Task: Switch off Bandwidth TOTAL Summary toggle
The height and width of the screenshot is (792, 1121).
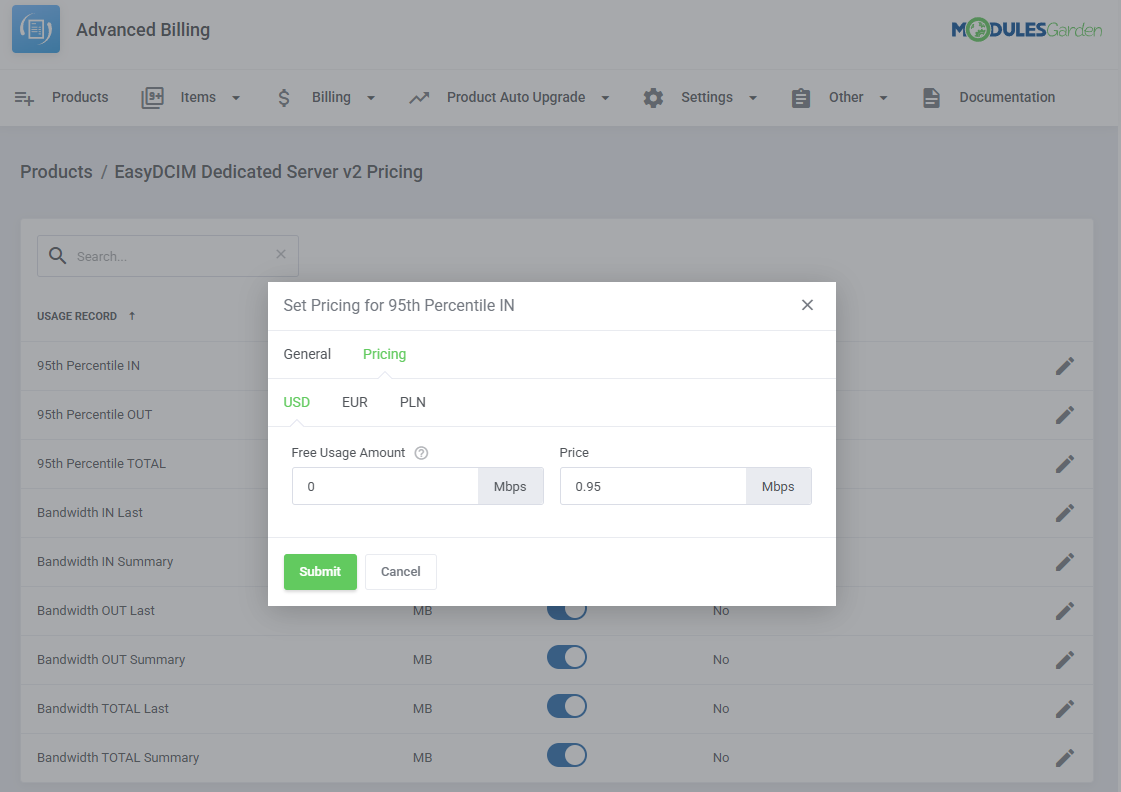Action: pos(566,756)
